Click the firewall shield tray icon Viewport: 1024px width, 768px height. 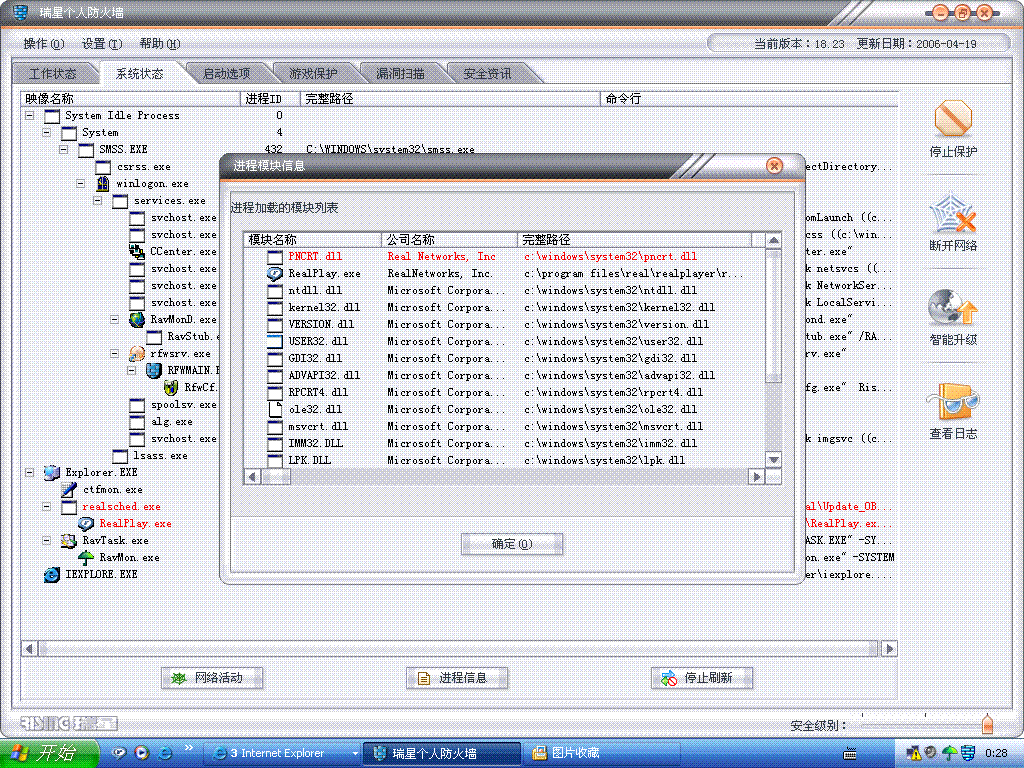pos(968,753)
